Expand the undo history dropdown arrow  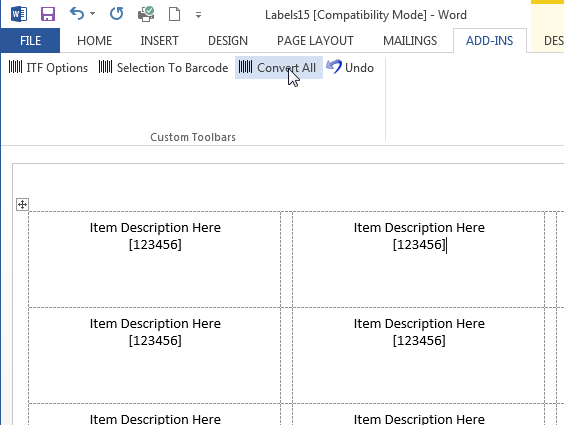(92, 14)
